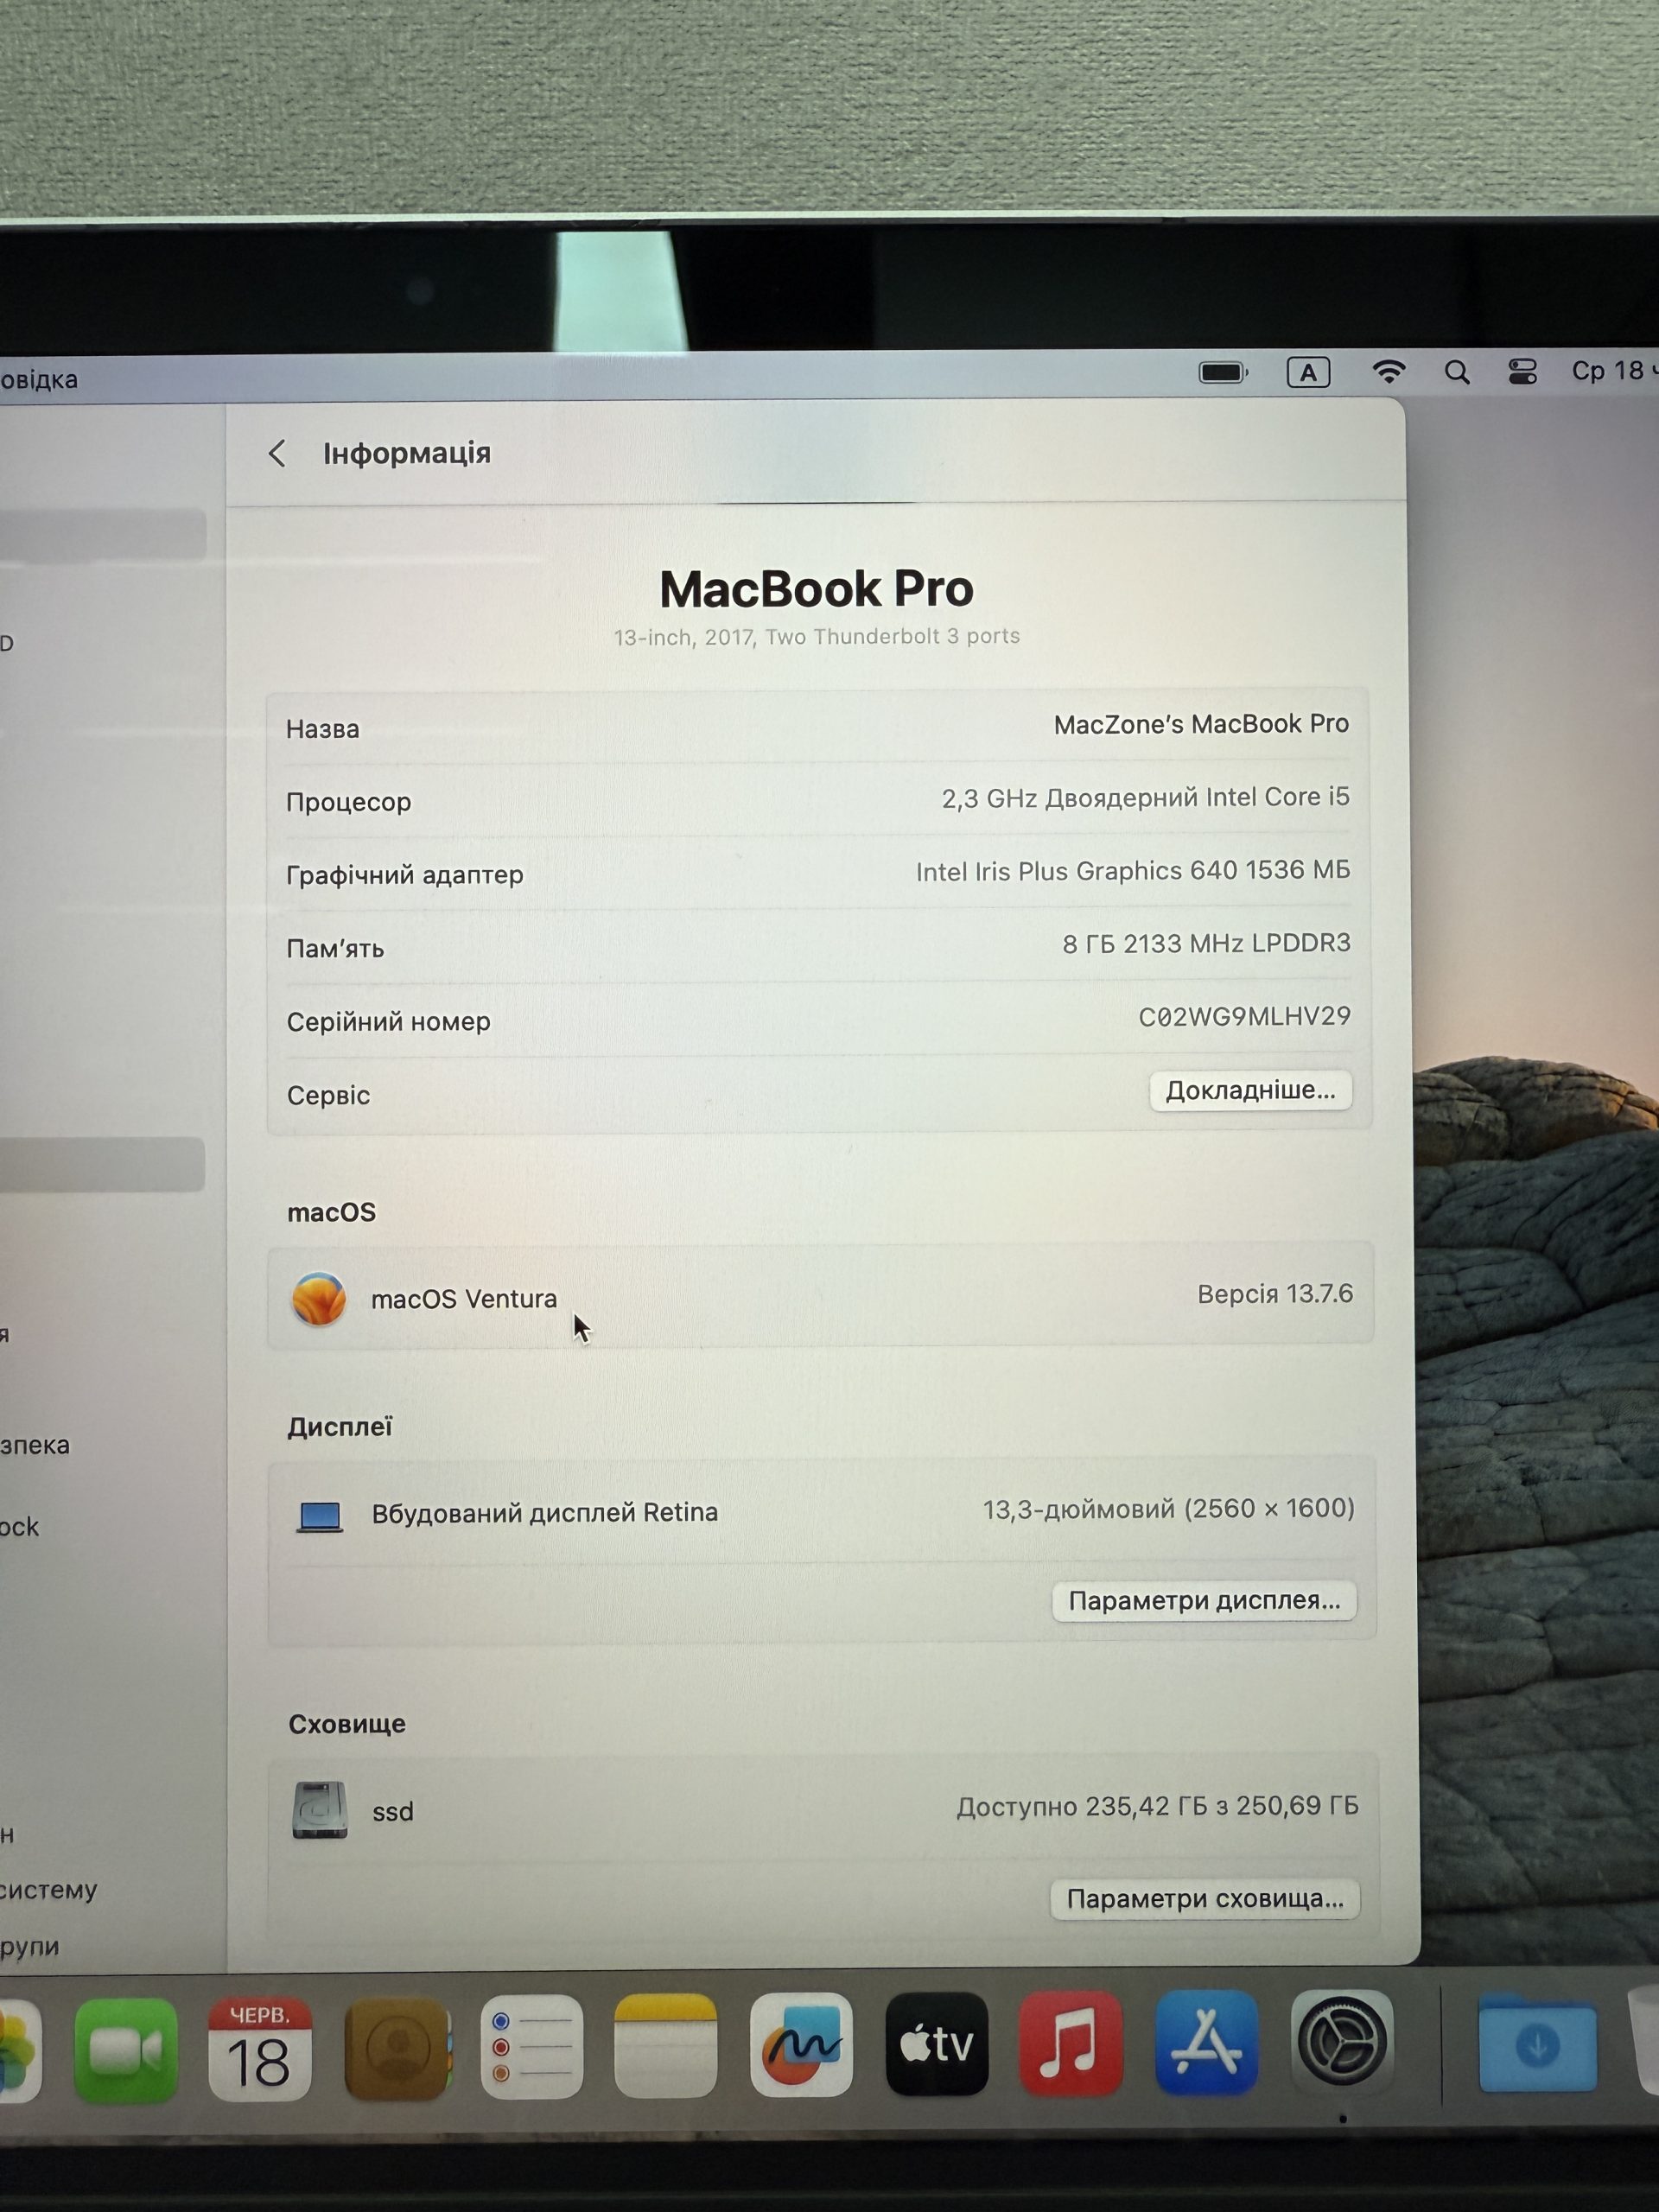Open Contacts app in the Dock

[397, 2048]
